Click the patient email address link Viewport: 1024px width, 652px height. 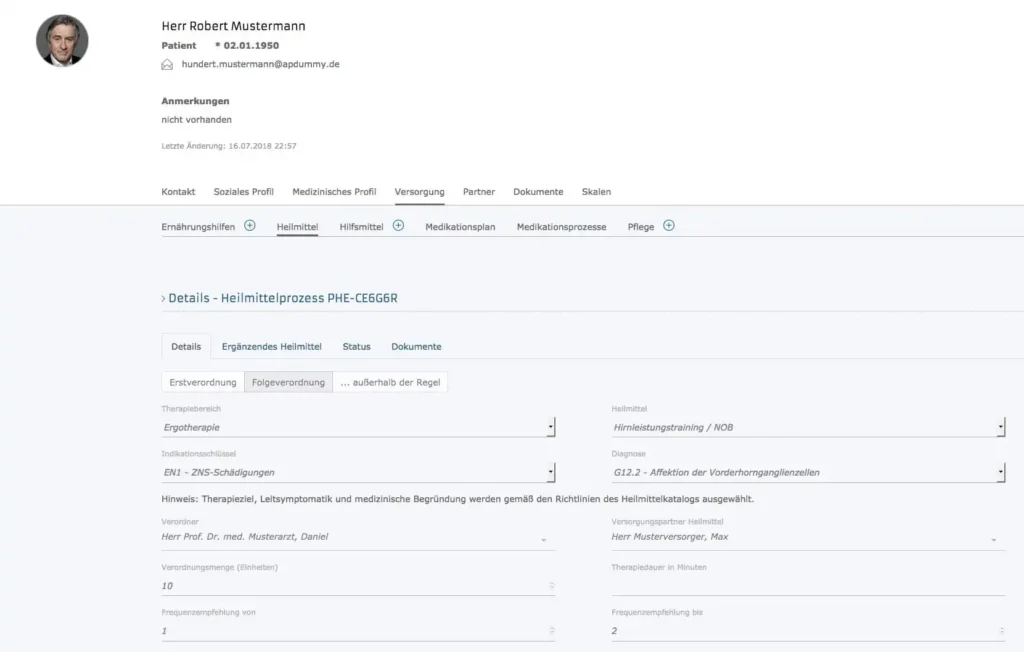[x=260, y=64]
